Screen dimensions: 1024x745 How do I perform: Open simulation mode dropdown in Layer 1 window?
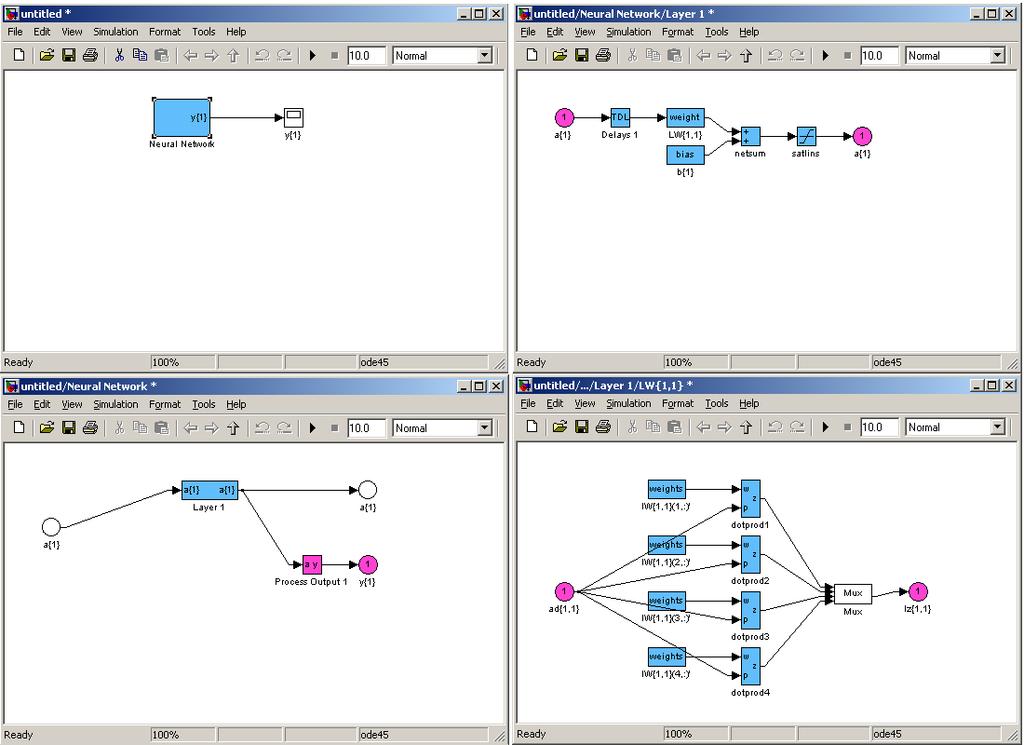click(997, 56)
